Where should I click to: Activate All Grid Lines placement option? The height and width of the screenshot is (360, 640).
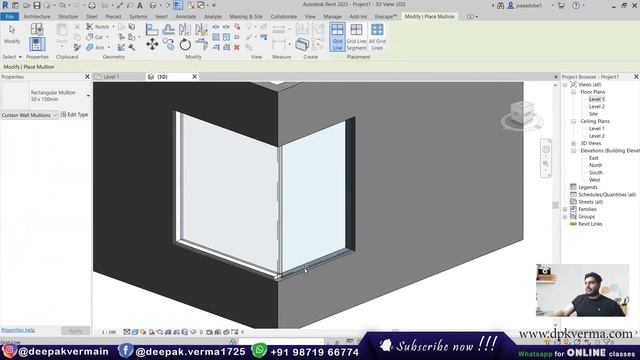coord(377,37)
